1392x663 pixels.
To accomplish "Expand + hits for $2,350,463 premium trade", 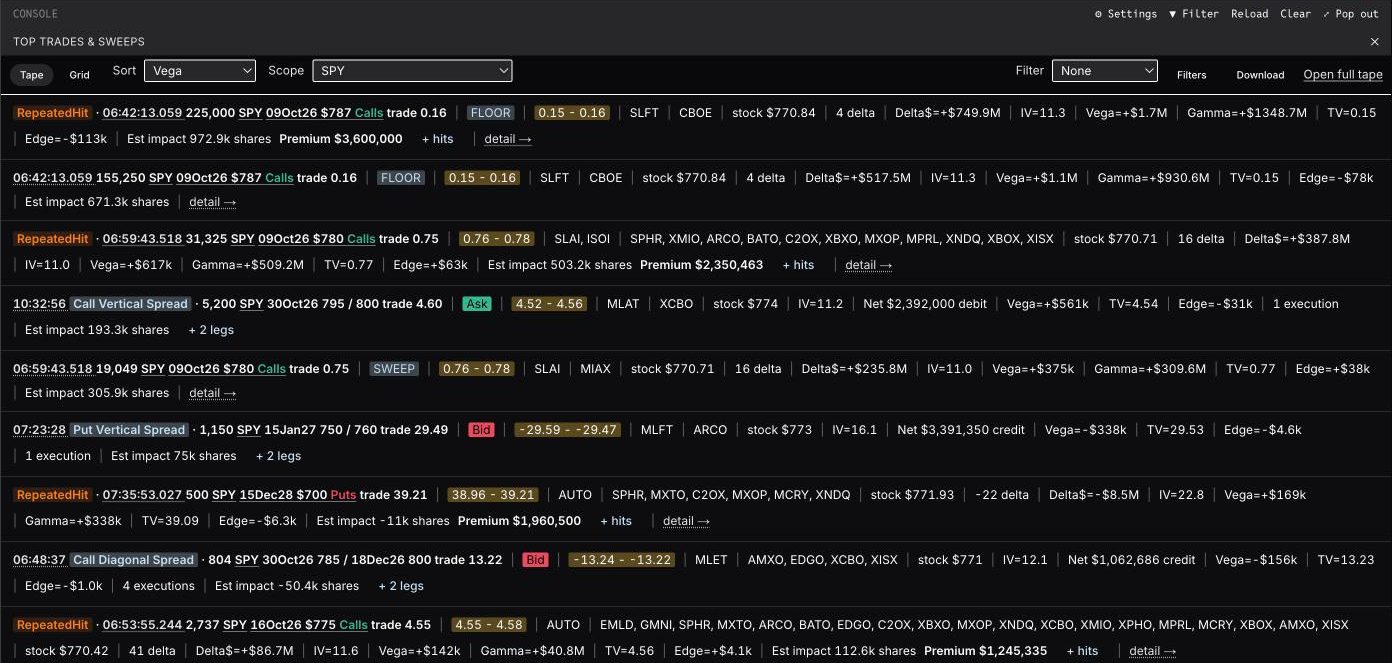I will tap(798, 265).
